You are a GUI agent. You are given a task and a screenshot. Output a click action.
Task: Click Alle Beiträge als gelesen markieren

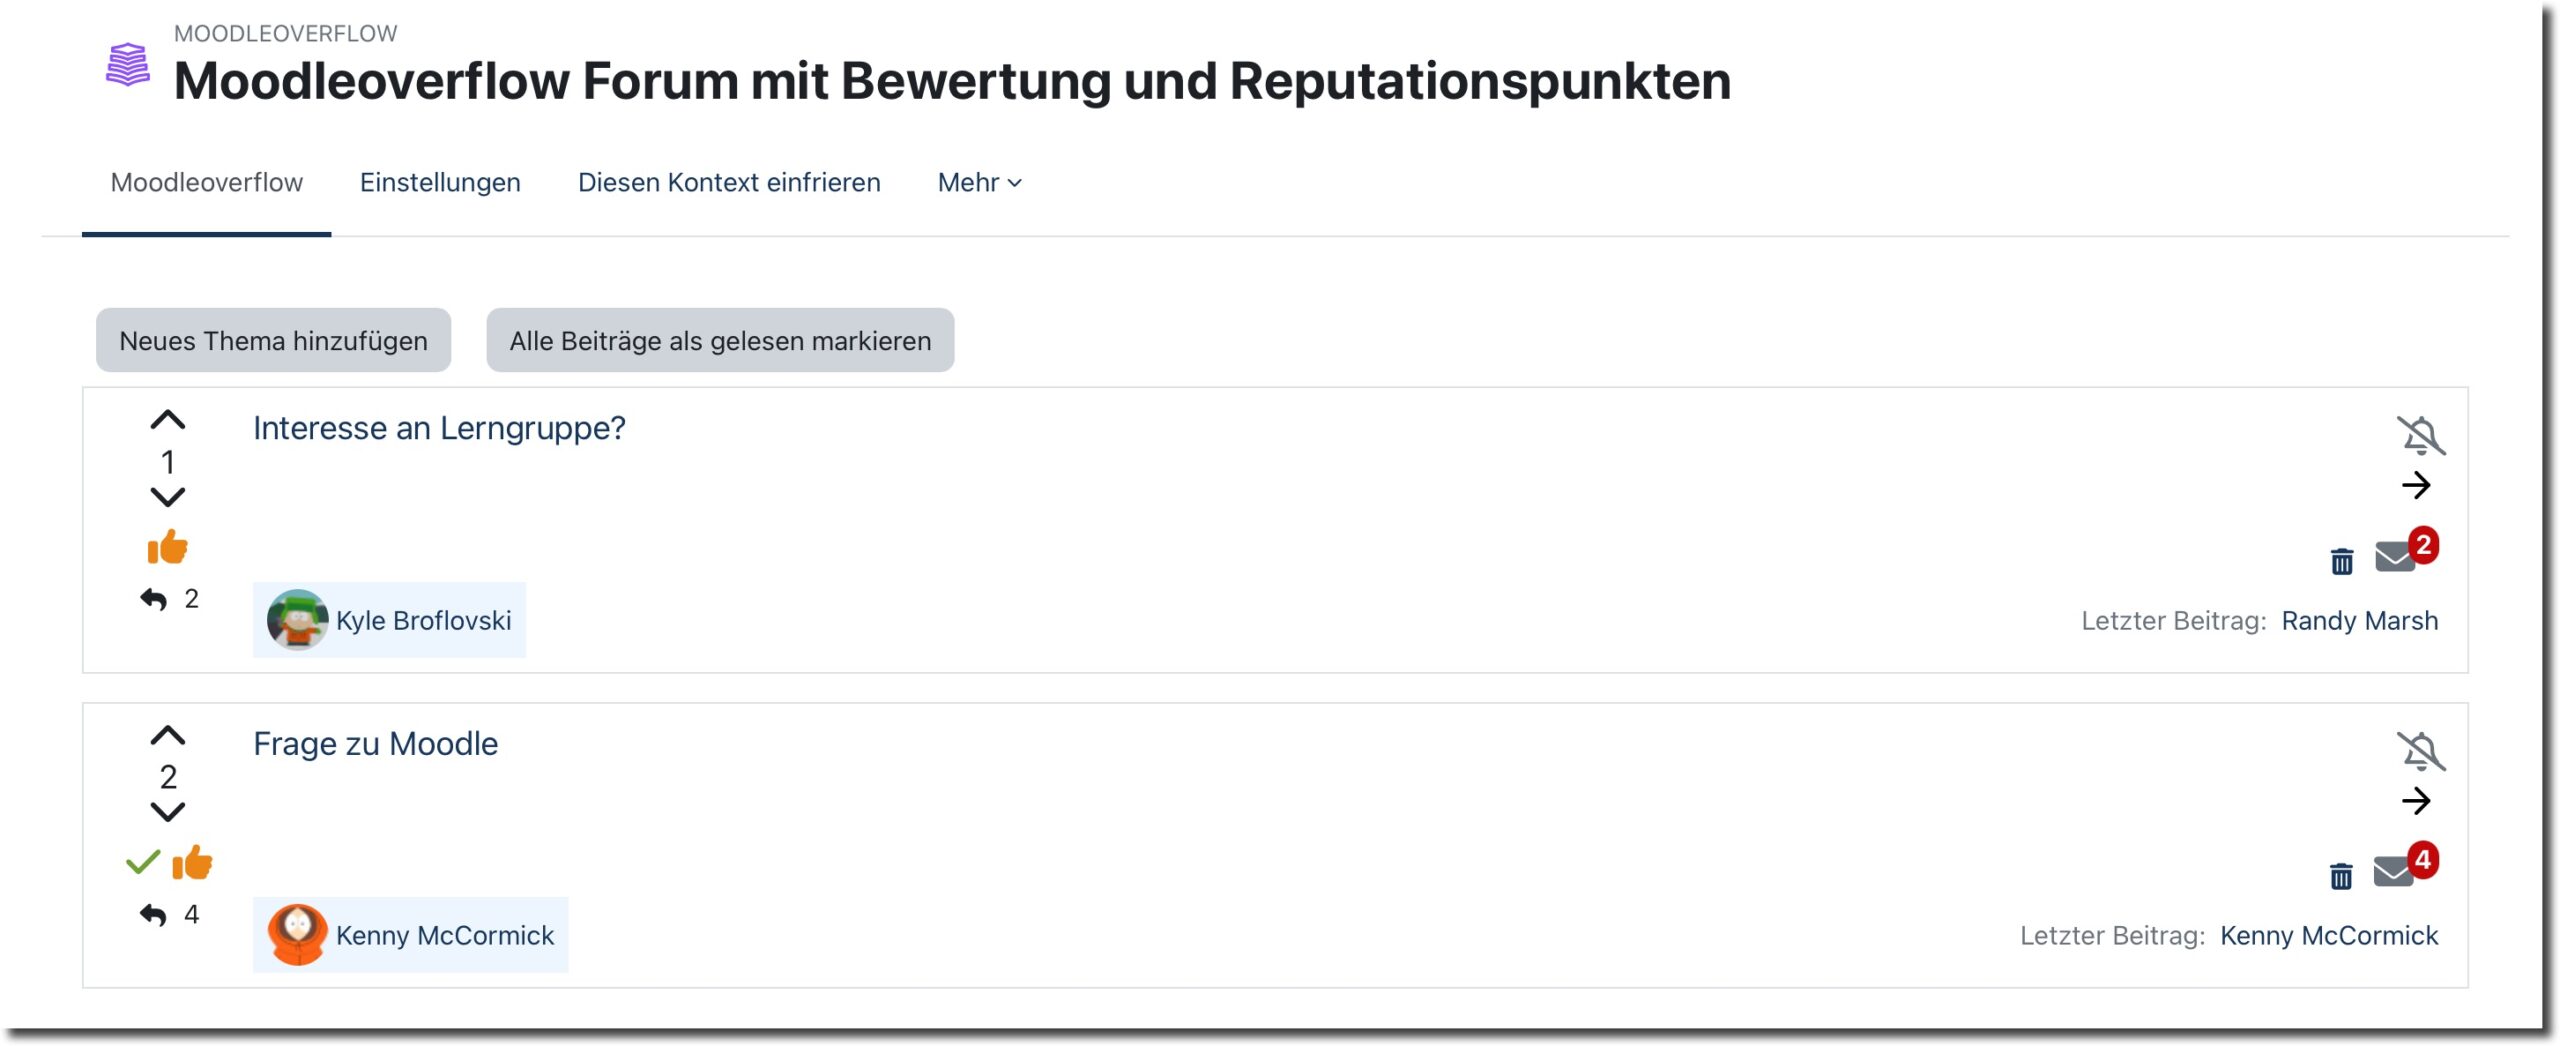point(720,341)
